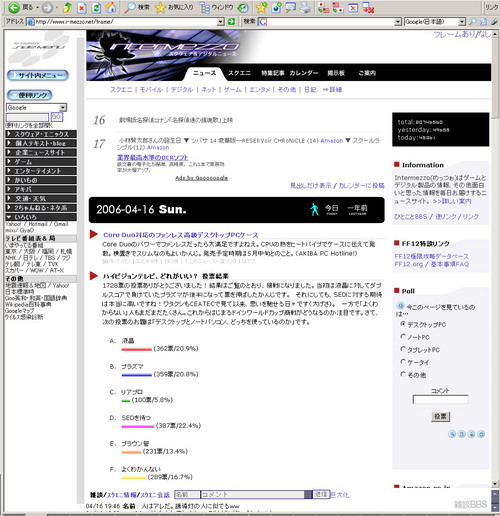Open the モバイル category link
The width and height of the screenshot is (500, 516).
151,89
